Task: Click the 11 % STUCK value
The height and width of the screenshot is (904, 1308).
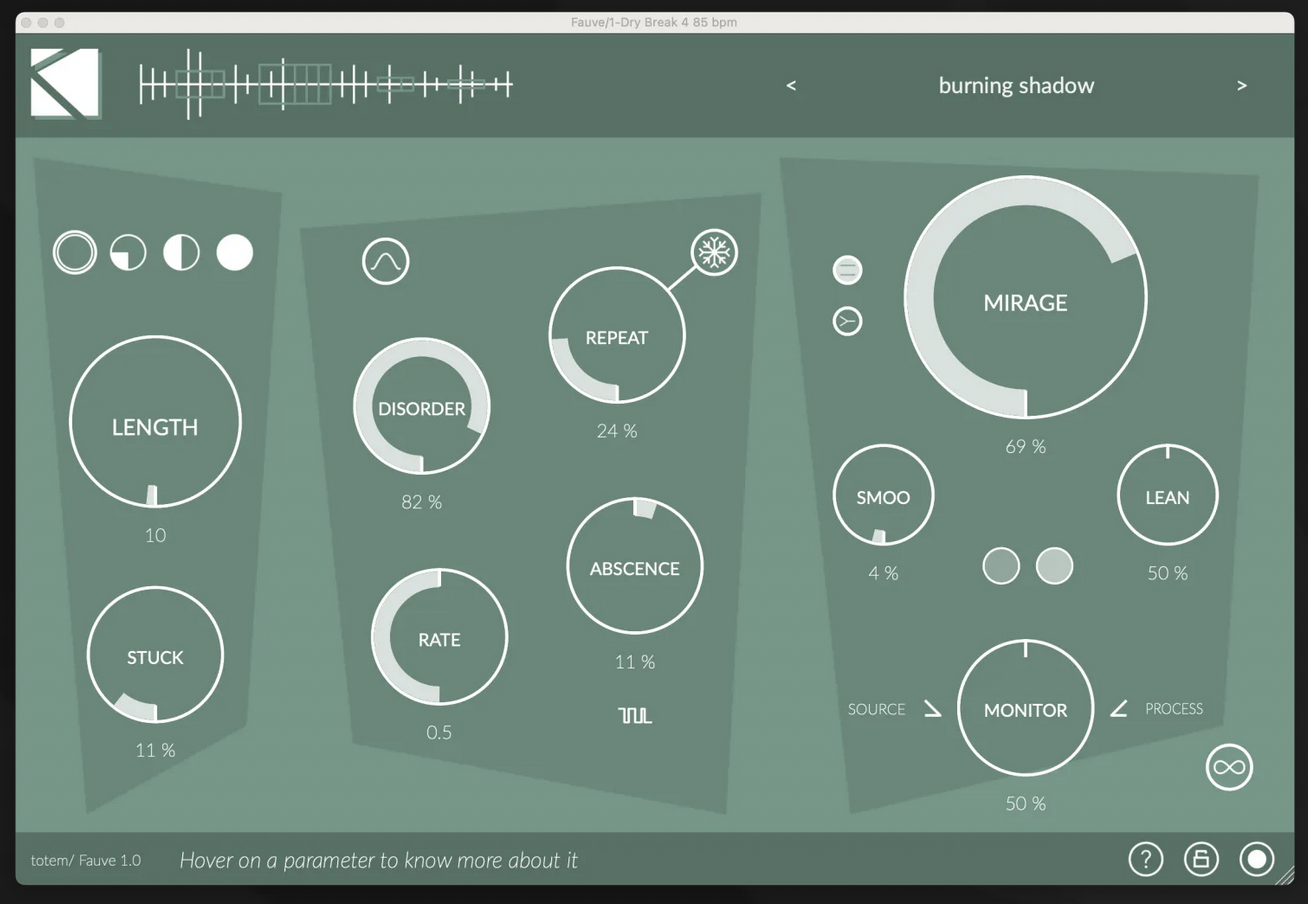Action: (155, 750)
